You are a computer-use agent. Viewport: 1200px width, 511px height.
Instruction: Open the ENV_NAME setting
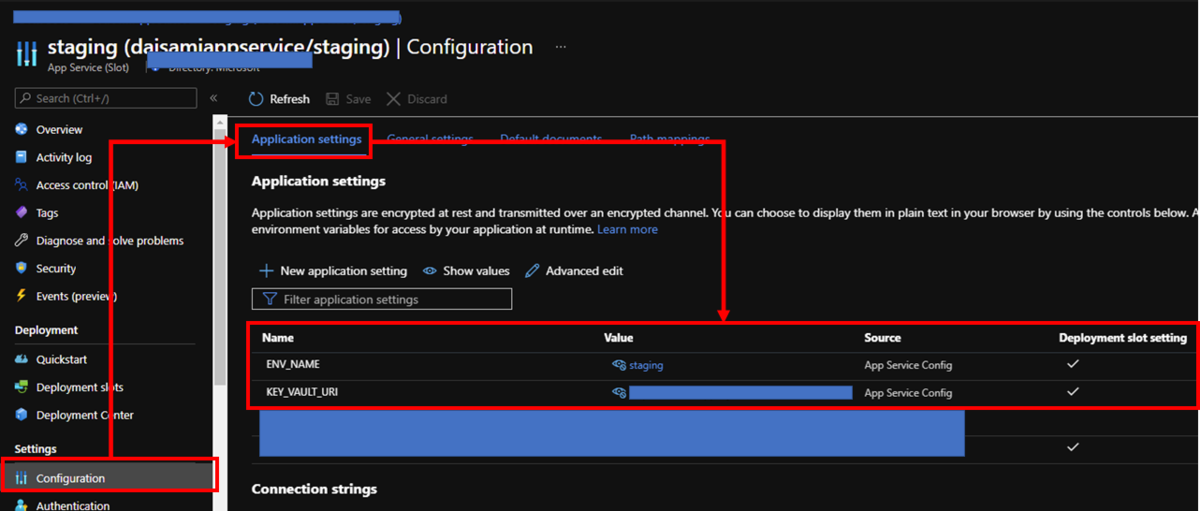tap(293, 366)
